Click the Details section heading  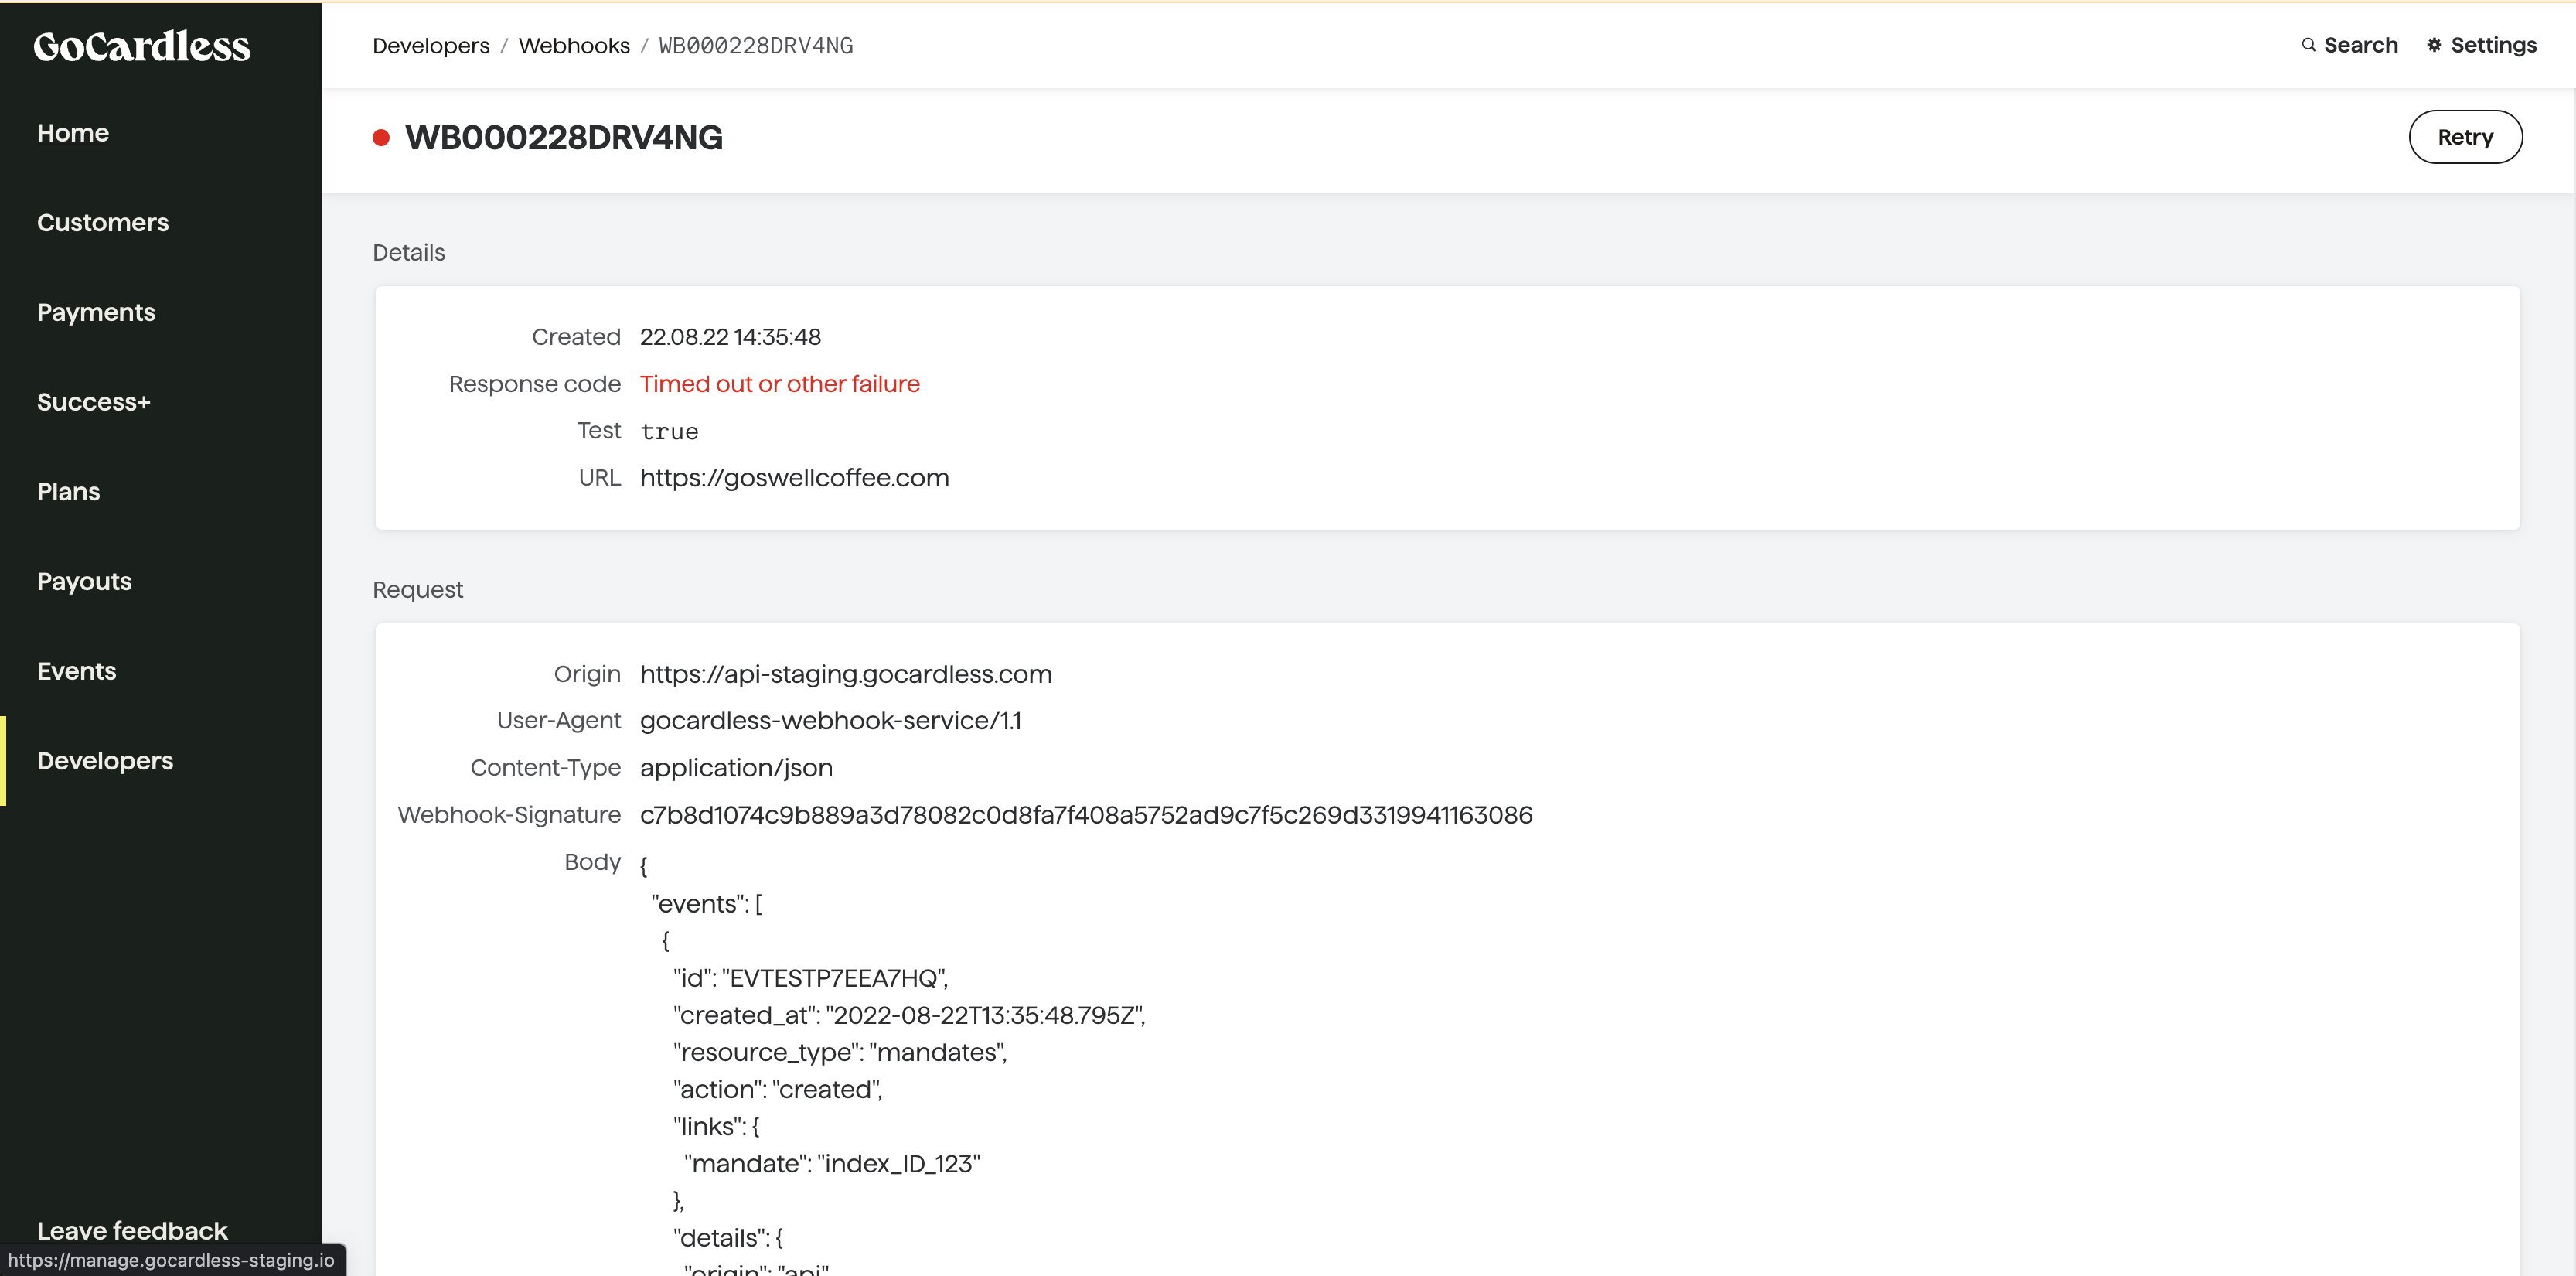tap(409, 253)
